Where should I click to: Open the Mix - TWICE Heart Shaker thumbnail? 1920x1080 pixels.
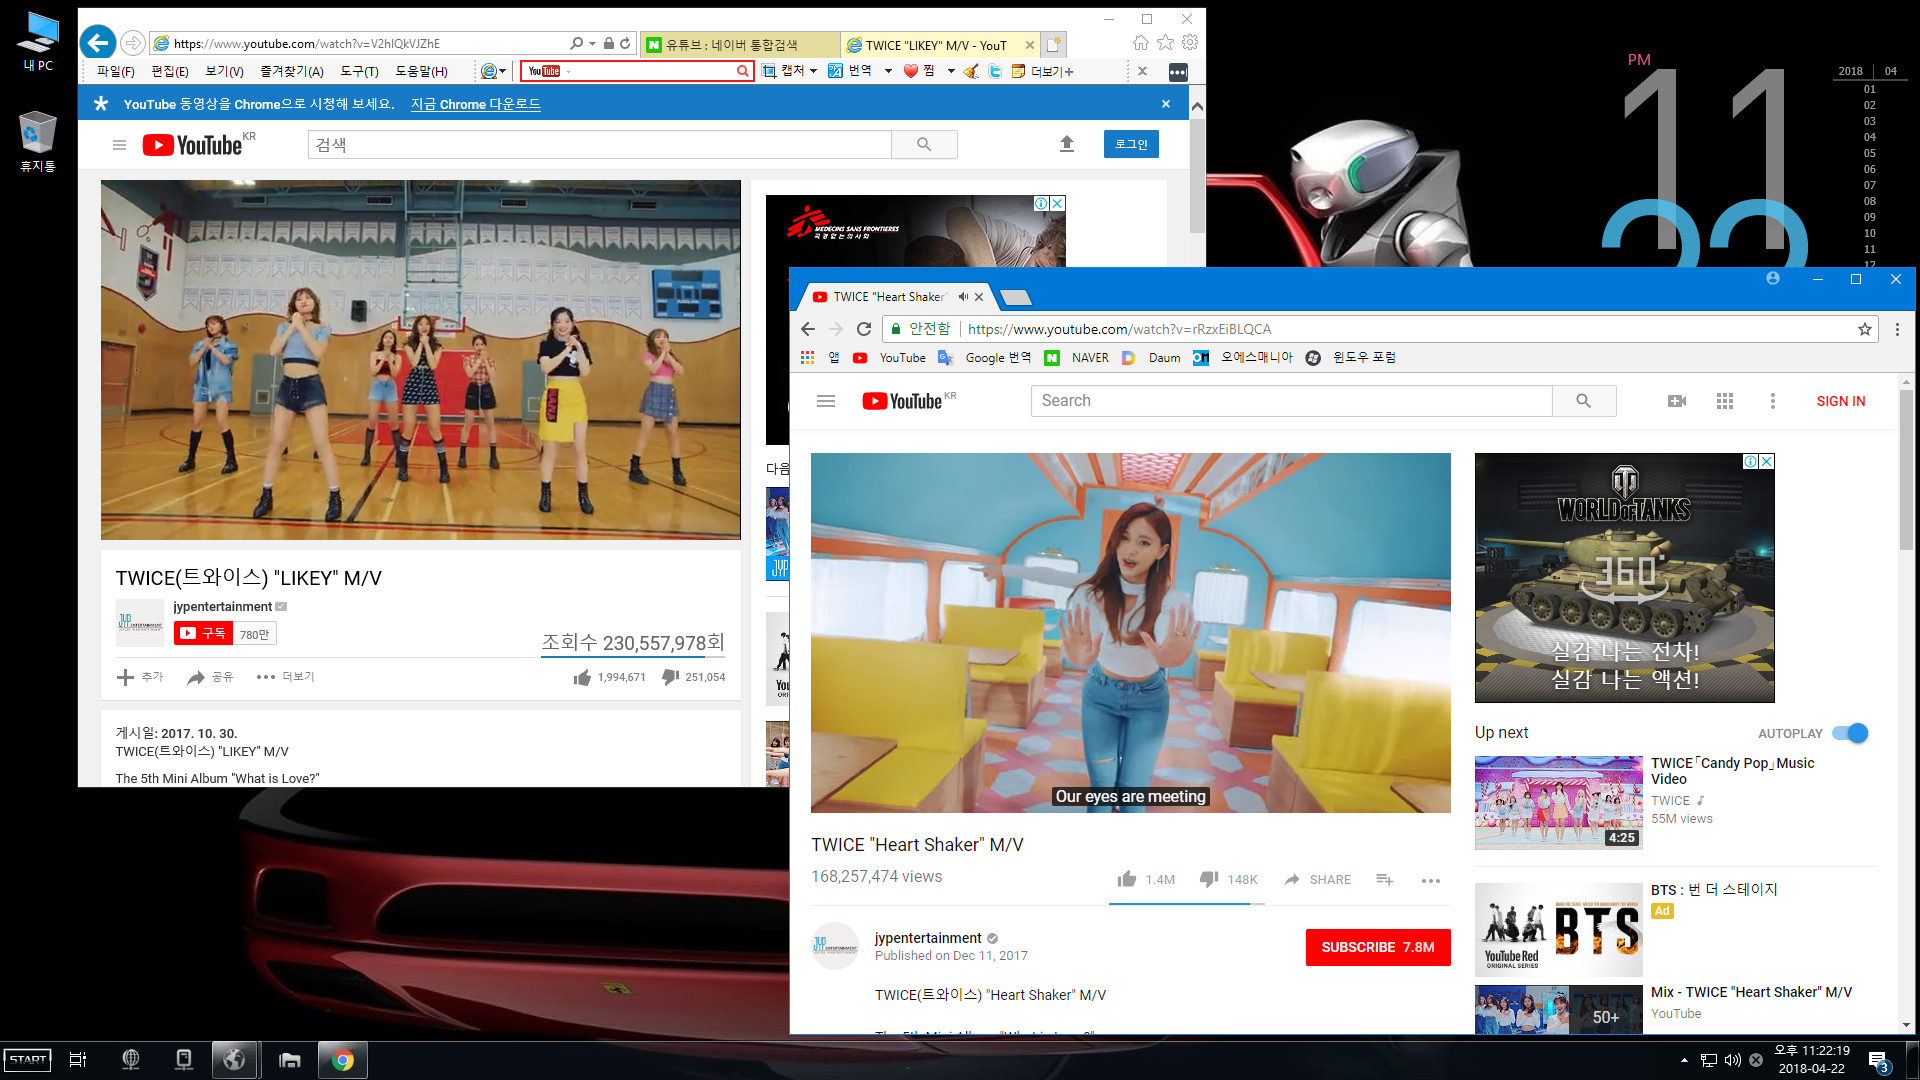point(1558,1009)
